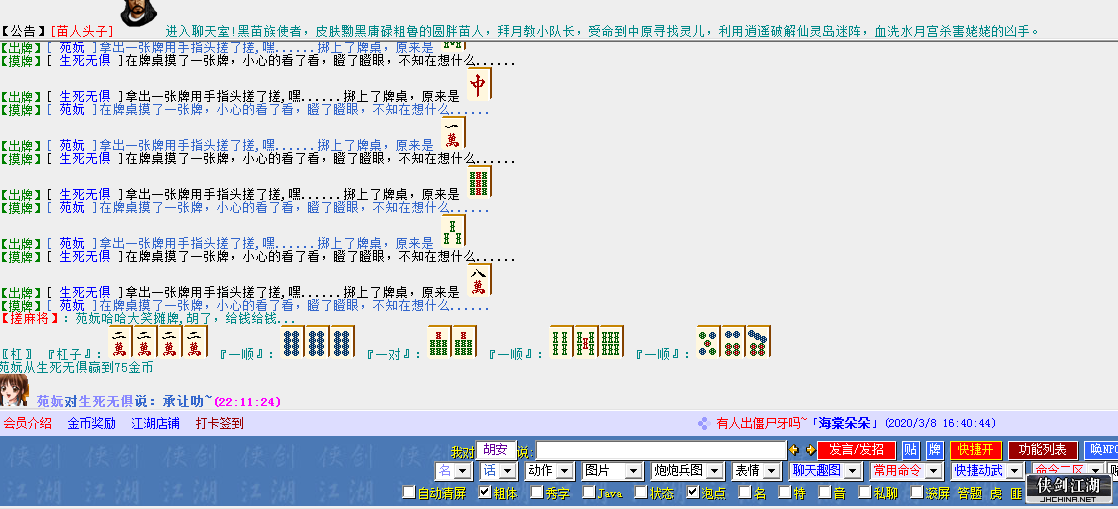The height and width of the screenshot is (509, 1118).
Task: Enable the 秀字 checkbox
Action: 537,492
